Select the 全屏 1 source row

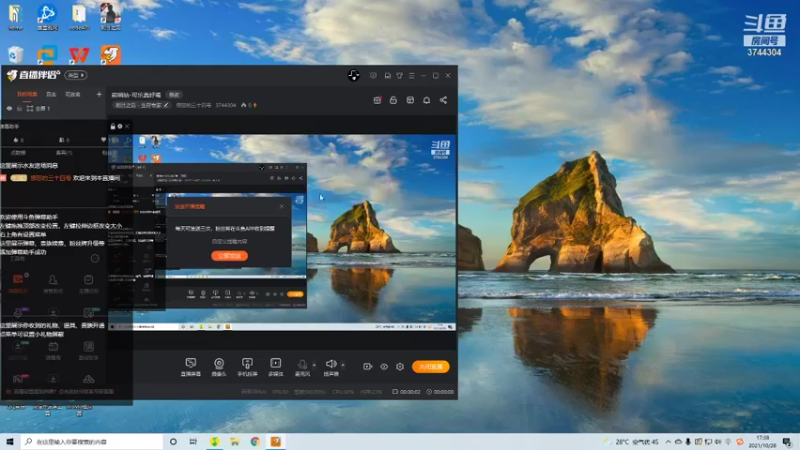(x=54, y=109)
